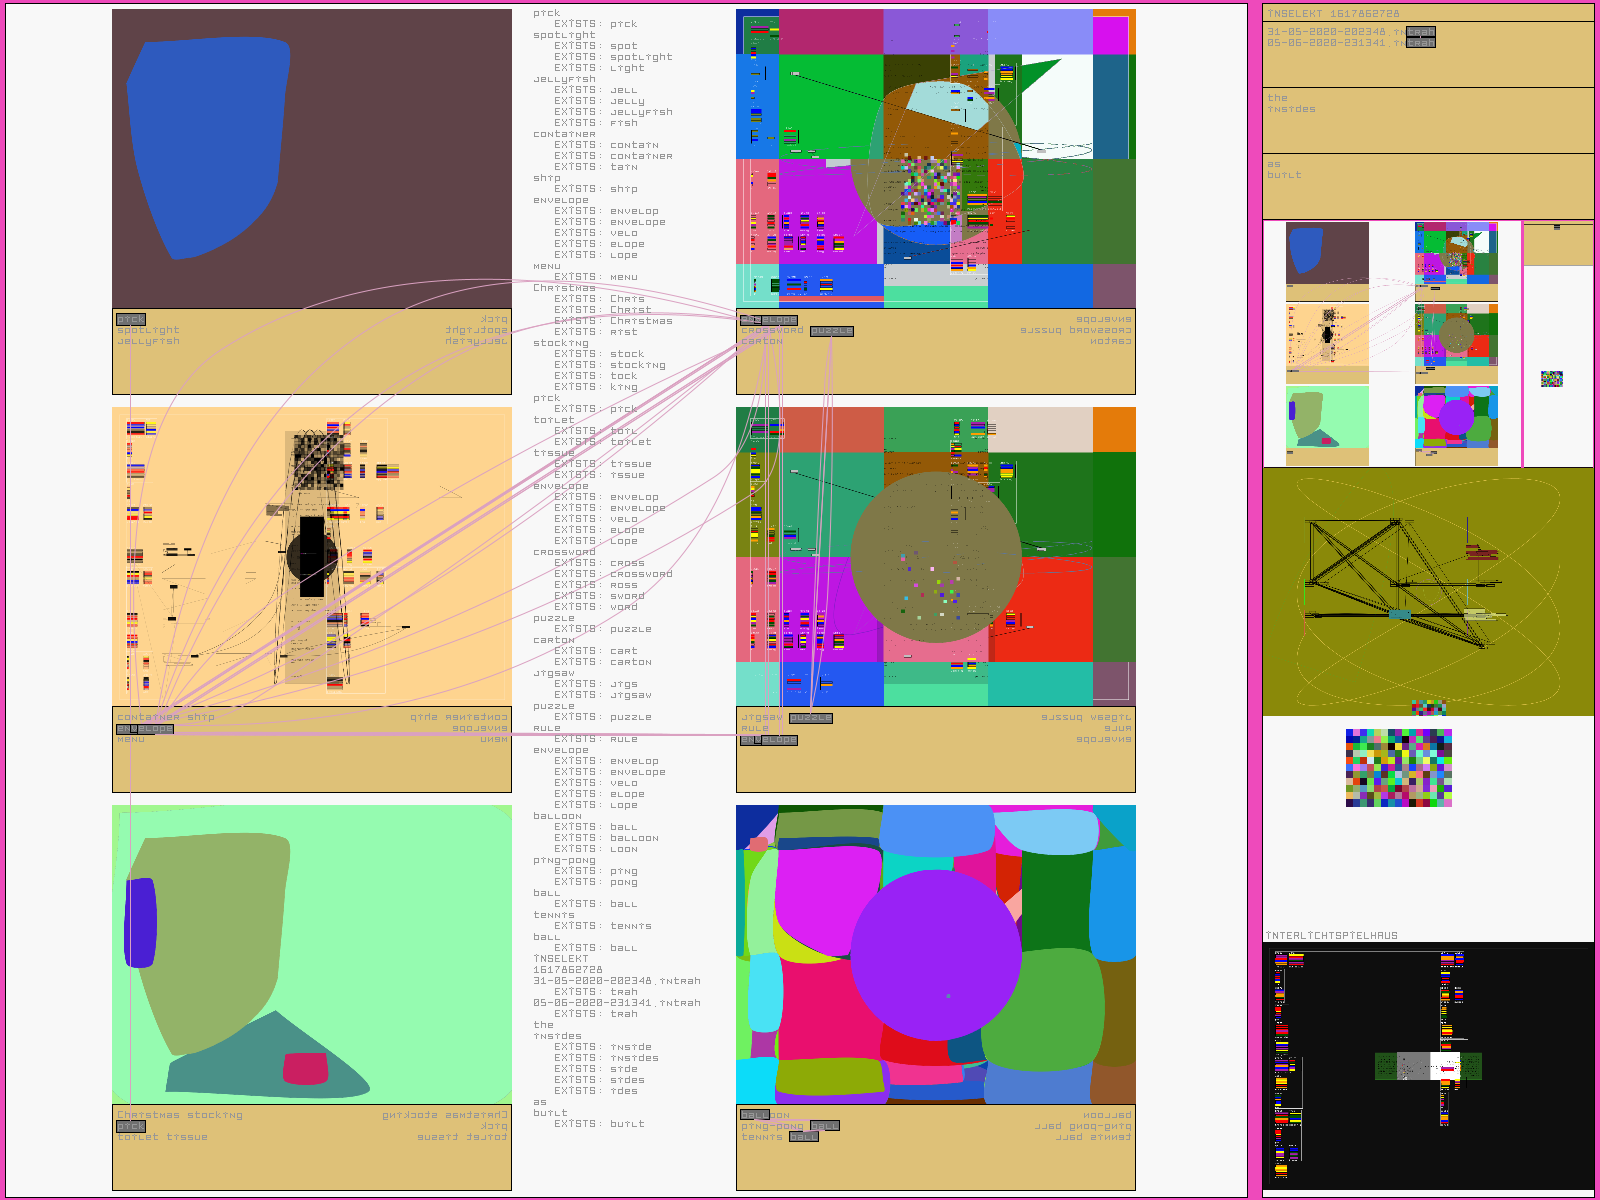Click the small noise-pixel square in the right strip
Image resolution: width=1600 pixels, height=1200 pixels.
click(x=1551, y=379)
